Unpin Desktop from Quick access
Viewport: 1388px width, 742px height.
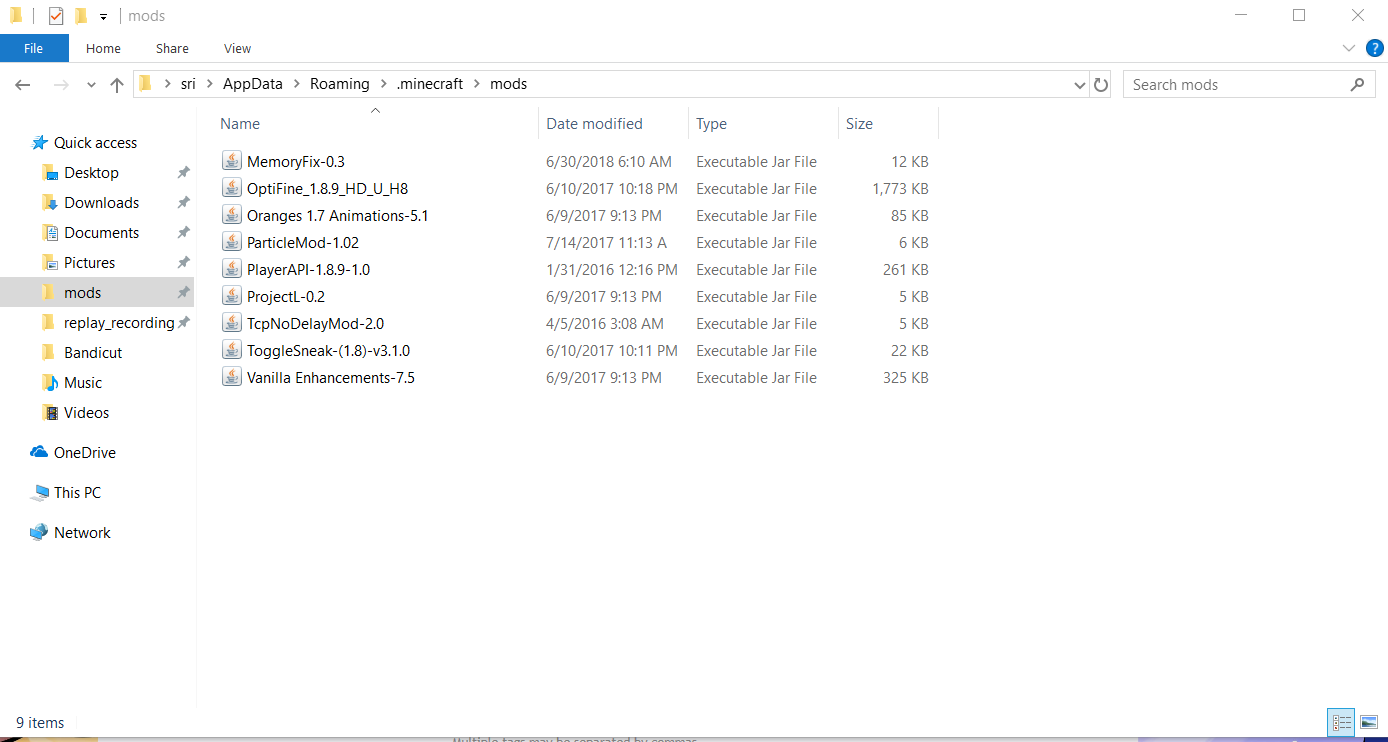(x=183, y=173)
